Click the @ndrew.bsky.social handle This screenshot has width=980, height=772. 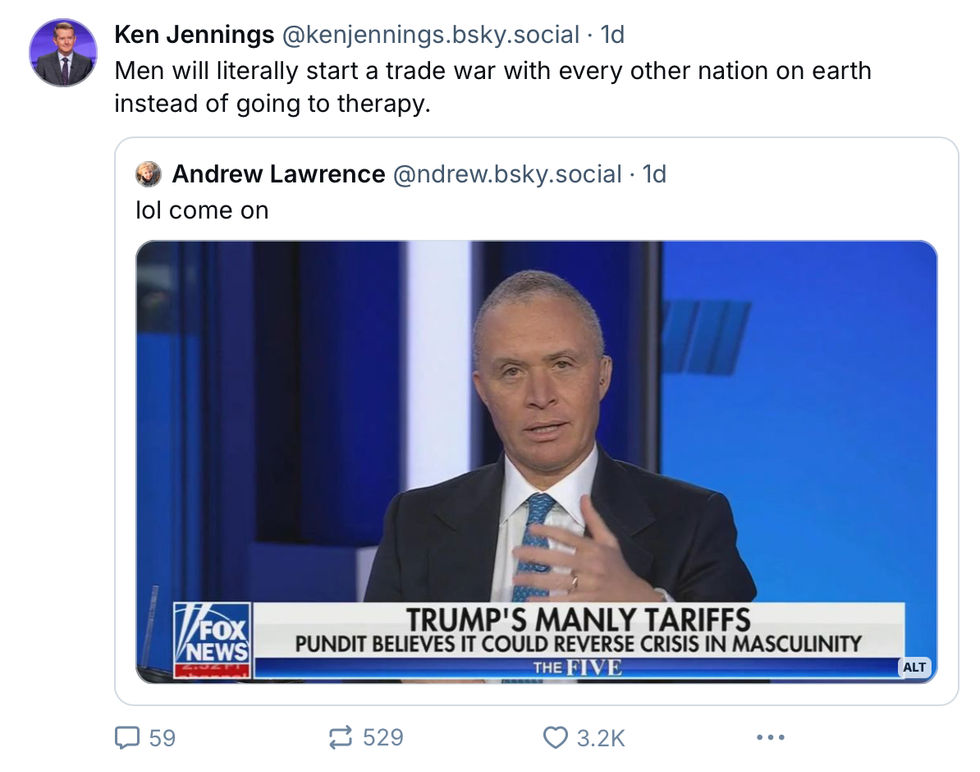click(507, 174)
